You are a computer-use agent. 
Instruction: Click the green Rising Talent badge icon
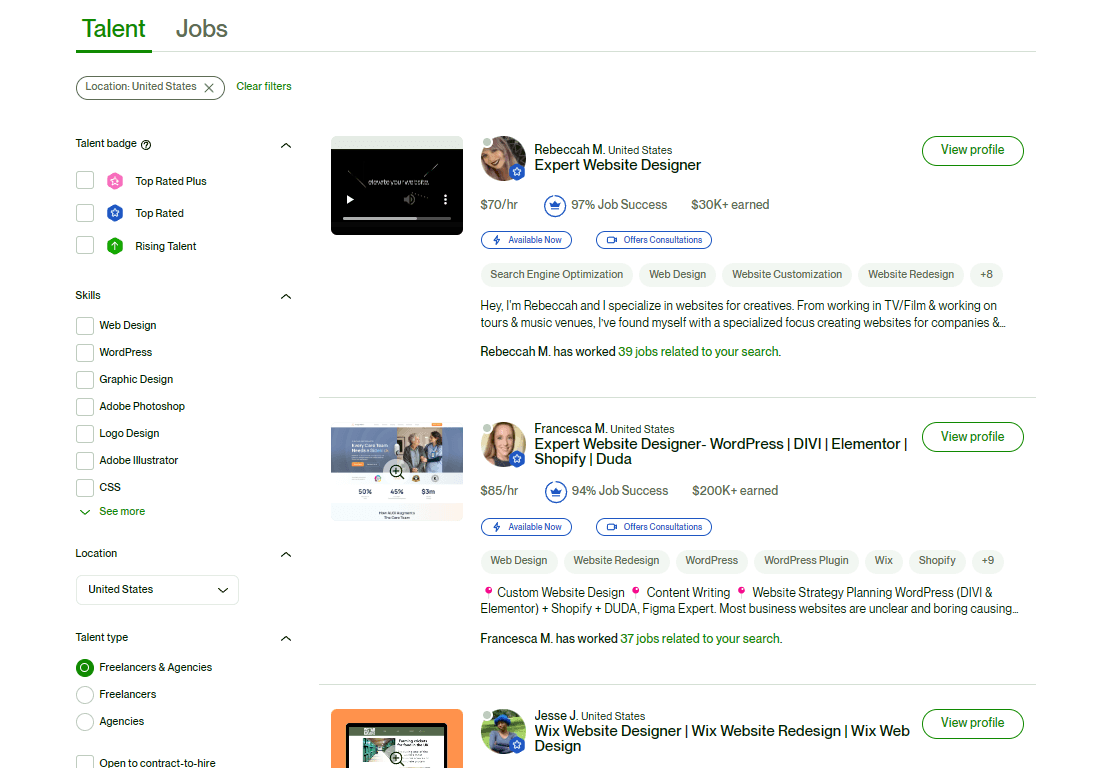[x=115, y=246]
